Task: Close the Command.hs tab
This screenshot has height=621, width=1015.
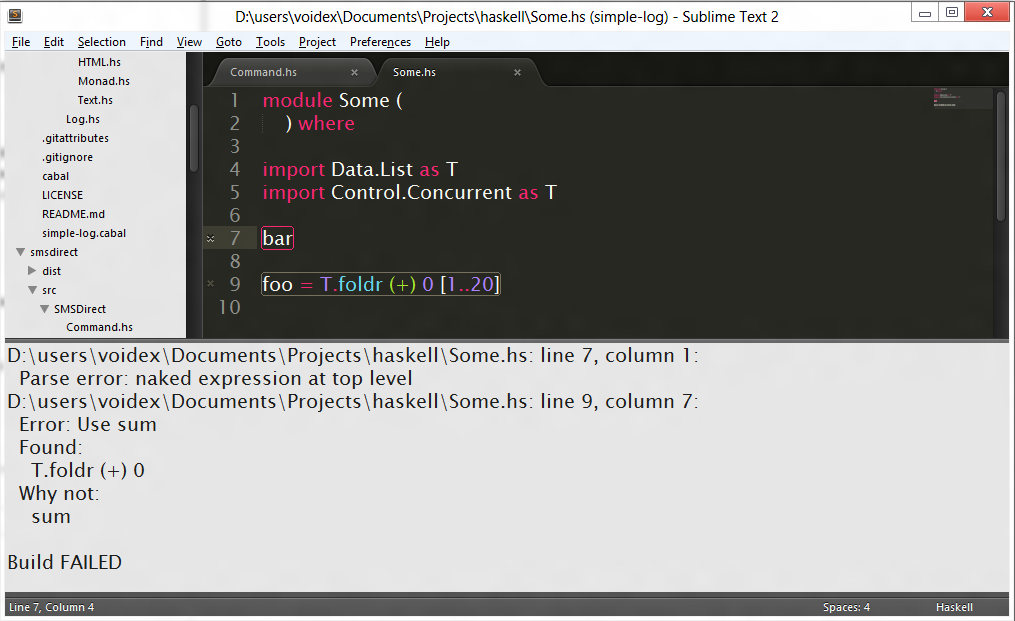Action: pos(355,72)
